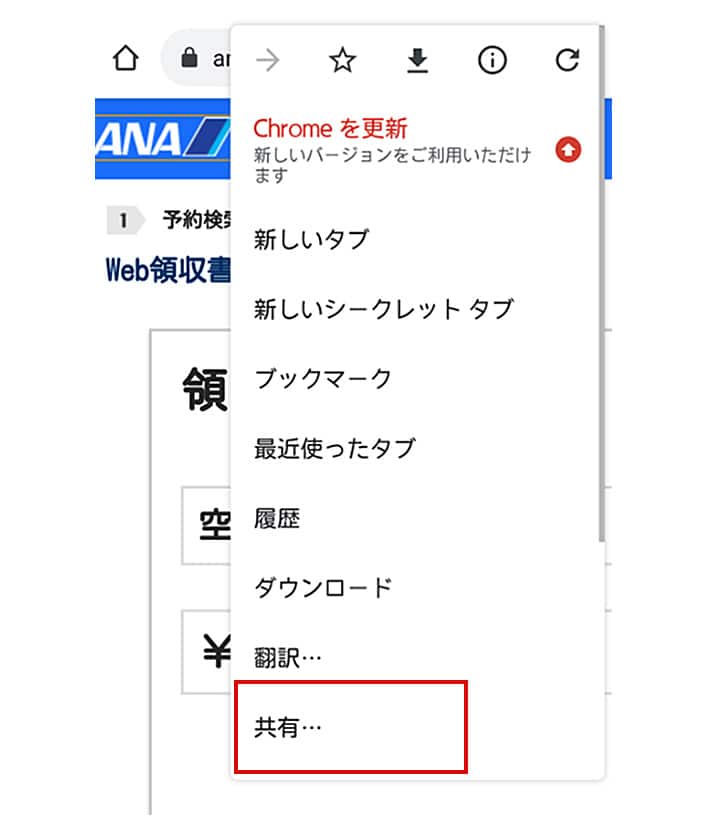706x835 pixels.
Task: Open page info with the circled i icon
Action: click(x=491, y=61)
